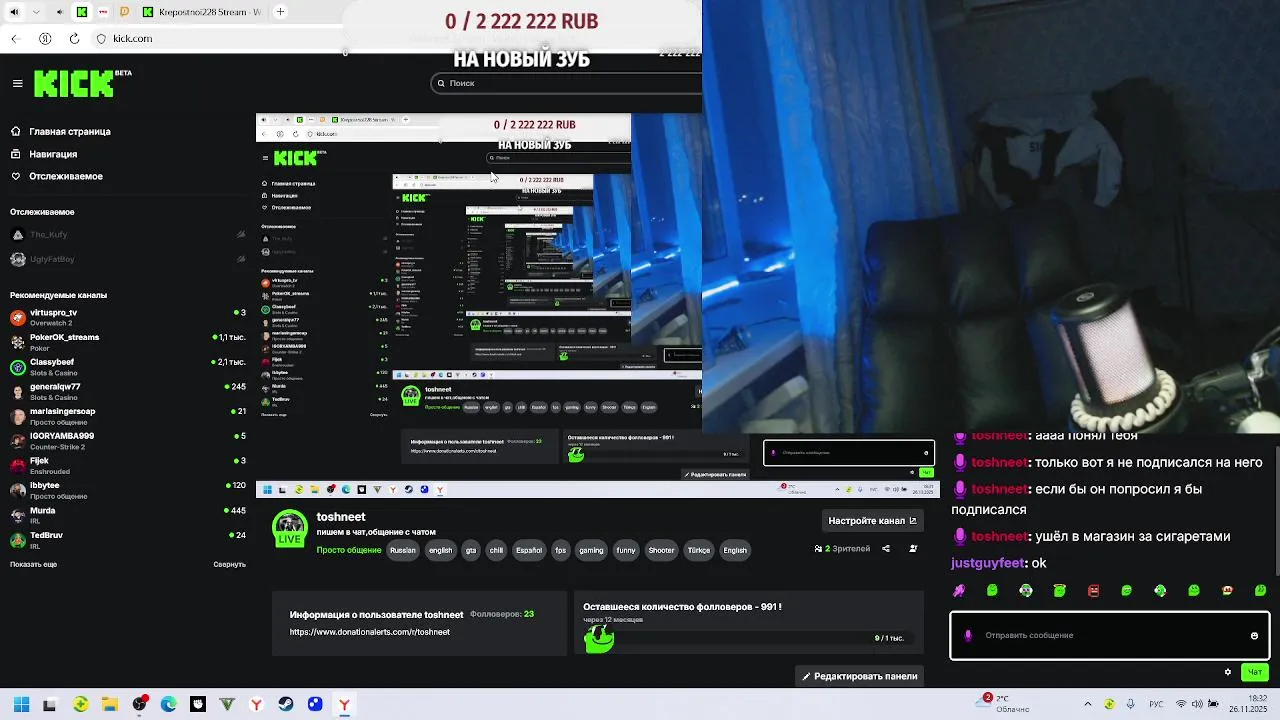Open recommended channel ibbytee
This screenshot has height=720, width=1280.
click(x=128, y=490)
